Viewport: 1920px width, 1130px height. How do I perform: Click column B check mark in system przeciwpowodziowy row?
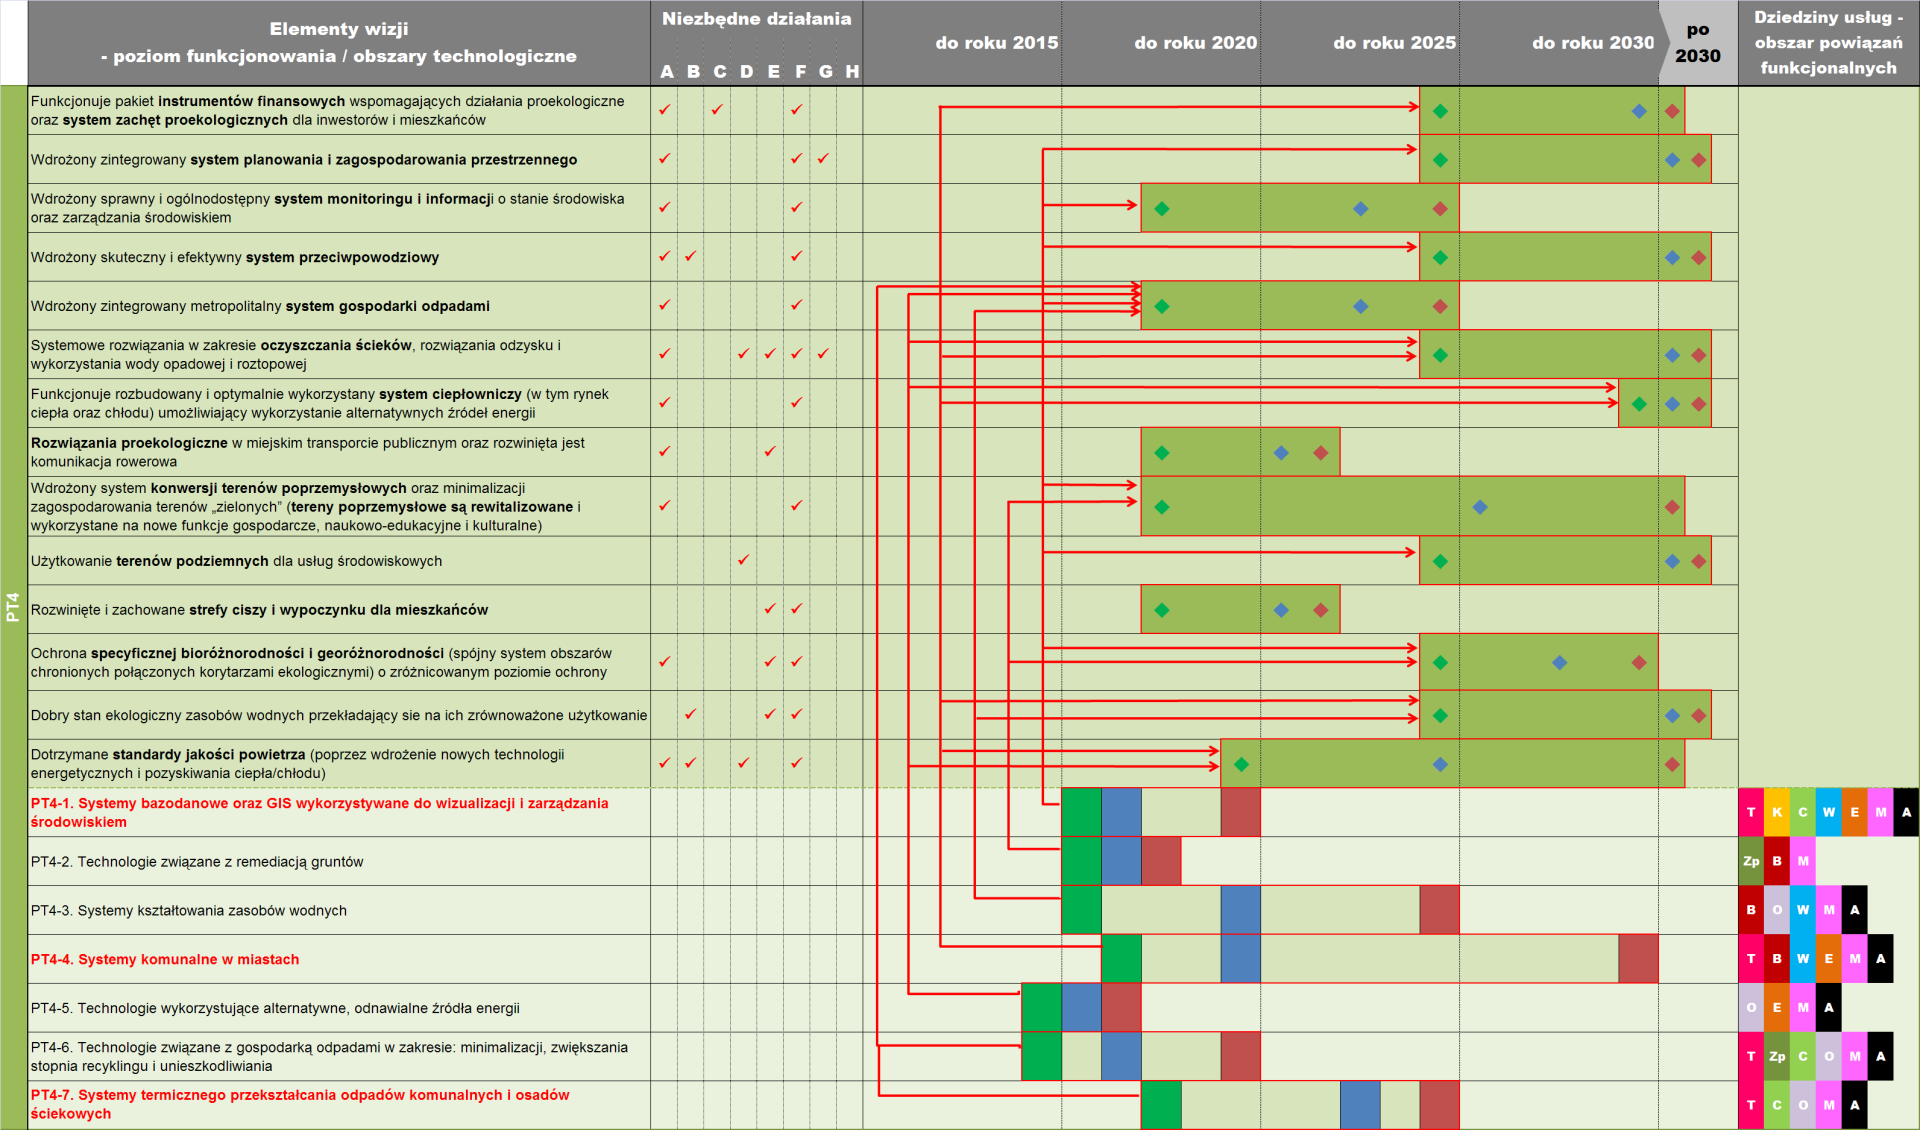[690, 256]
